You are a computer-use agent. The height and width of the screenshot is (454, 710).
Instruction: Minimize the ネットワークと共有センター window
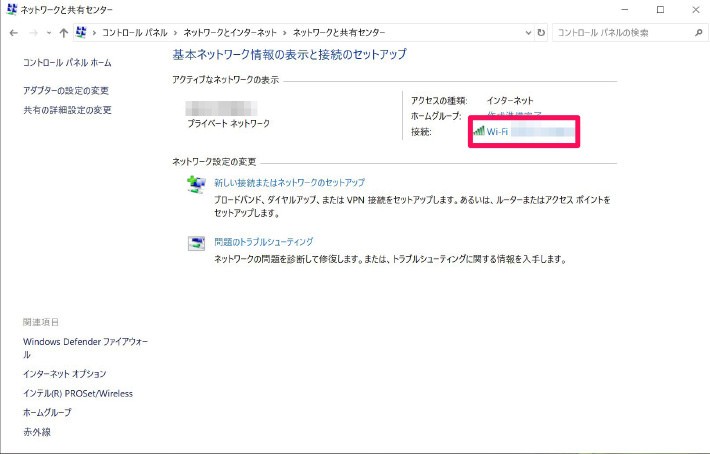click(625, 10)
